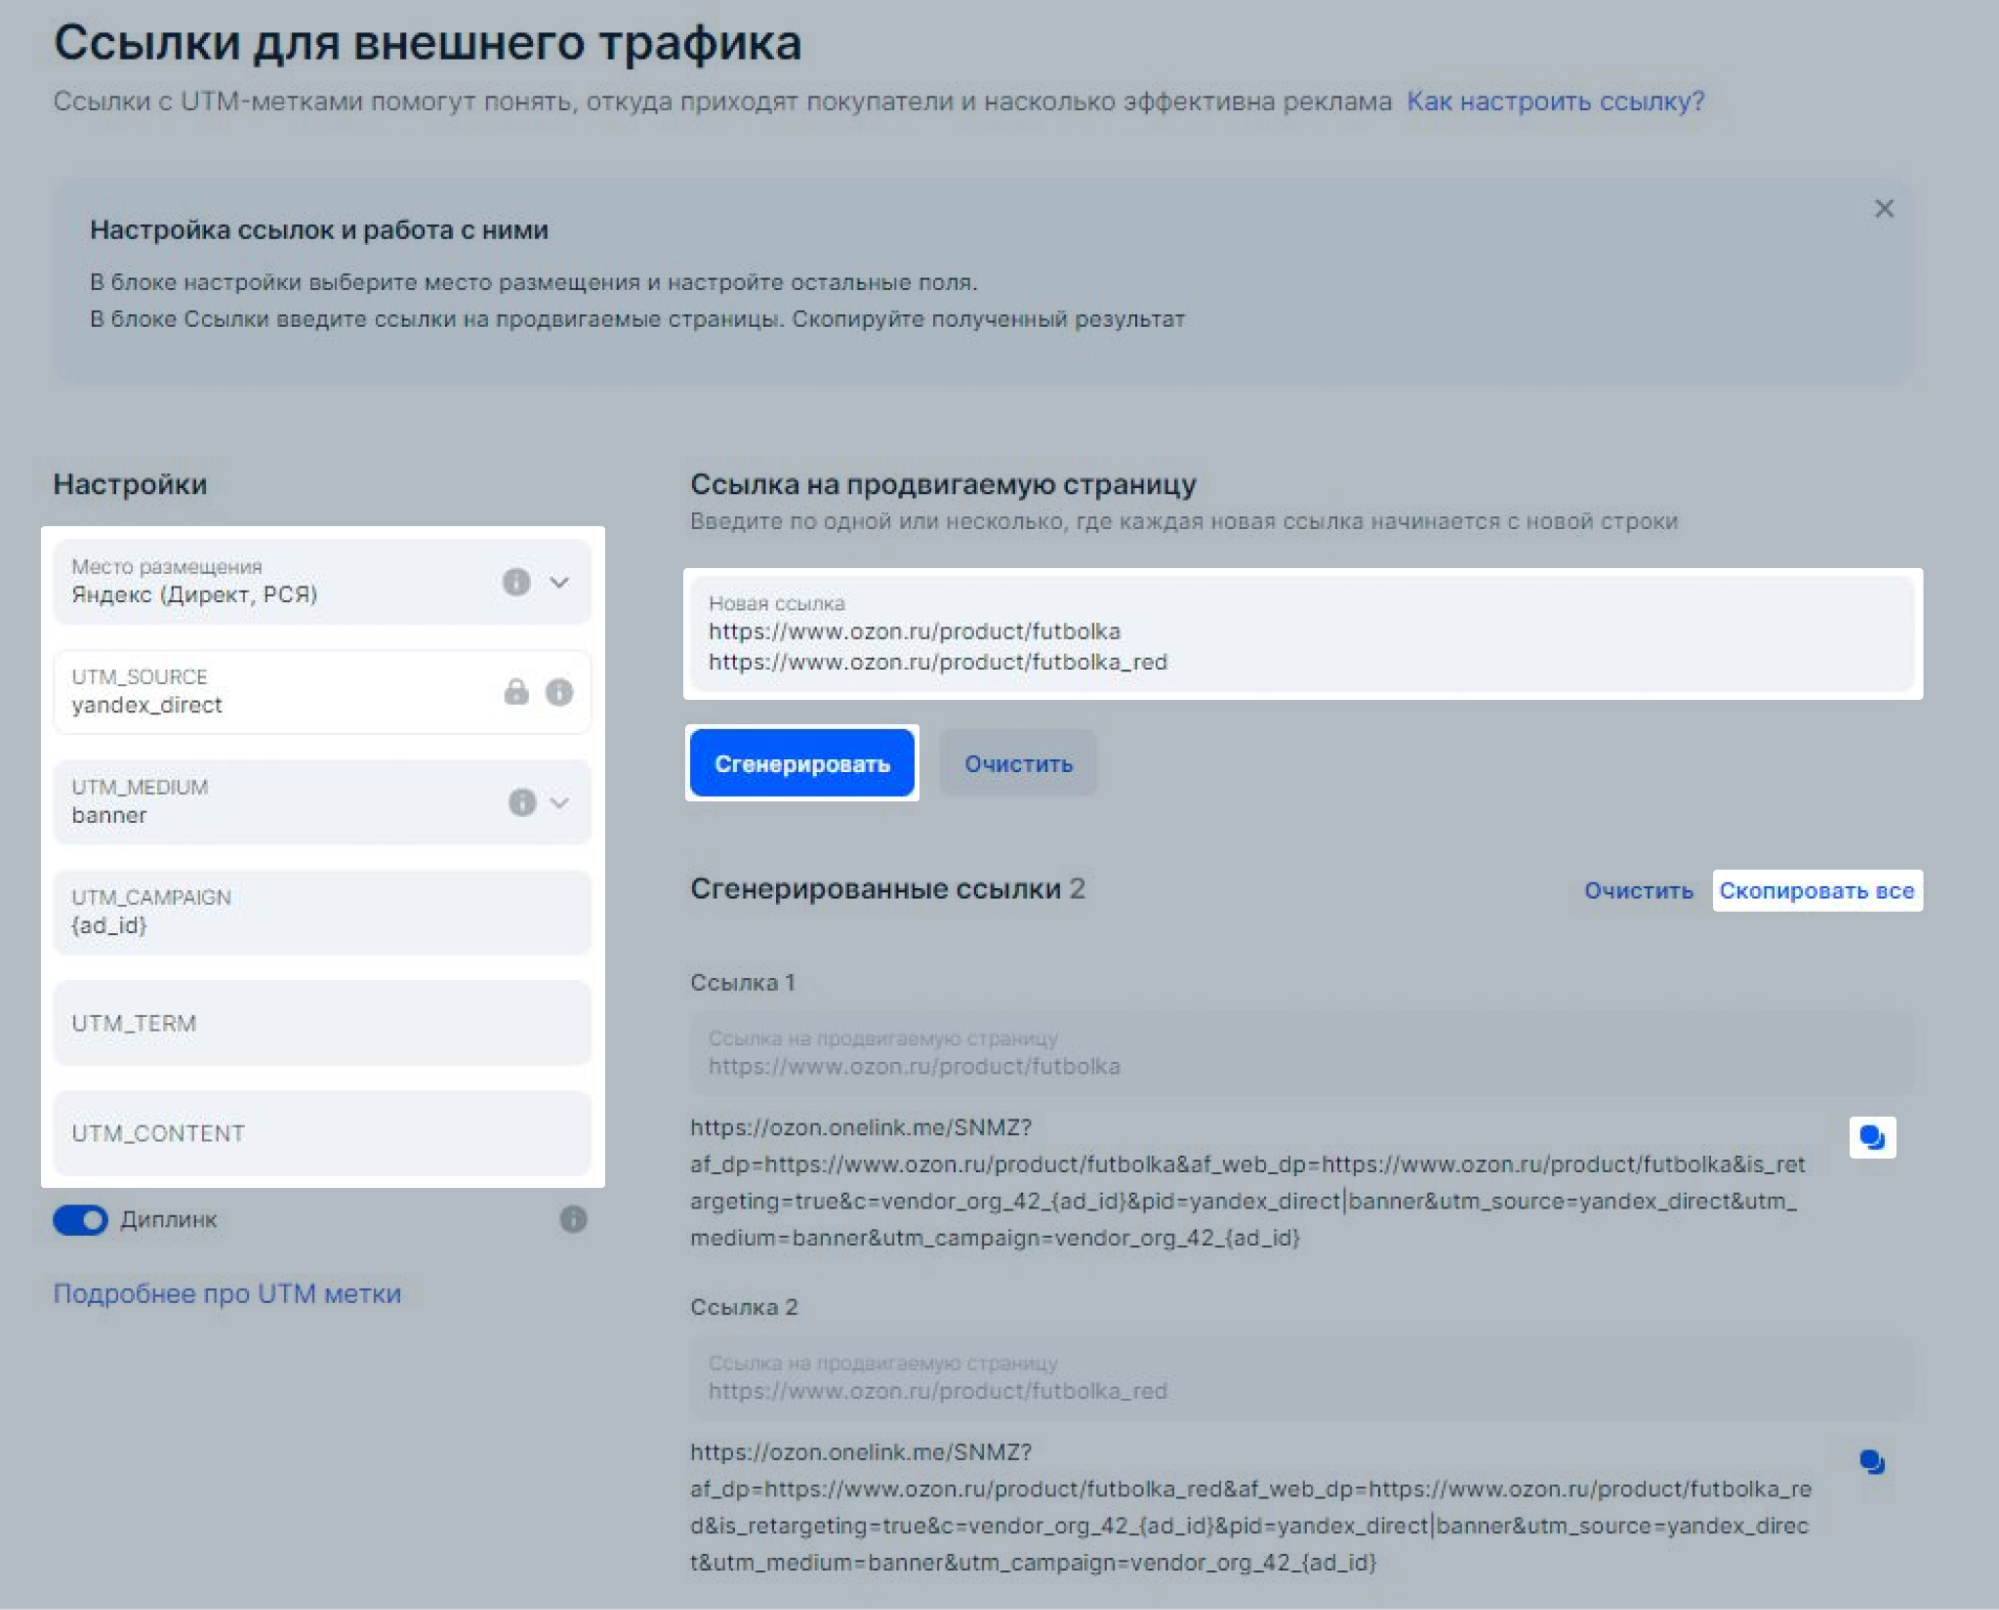Focus the UTM_CONTENT field
The image size is (1999, 1610).
pos(322,1132)
